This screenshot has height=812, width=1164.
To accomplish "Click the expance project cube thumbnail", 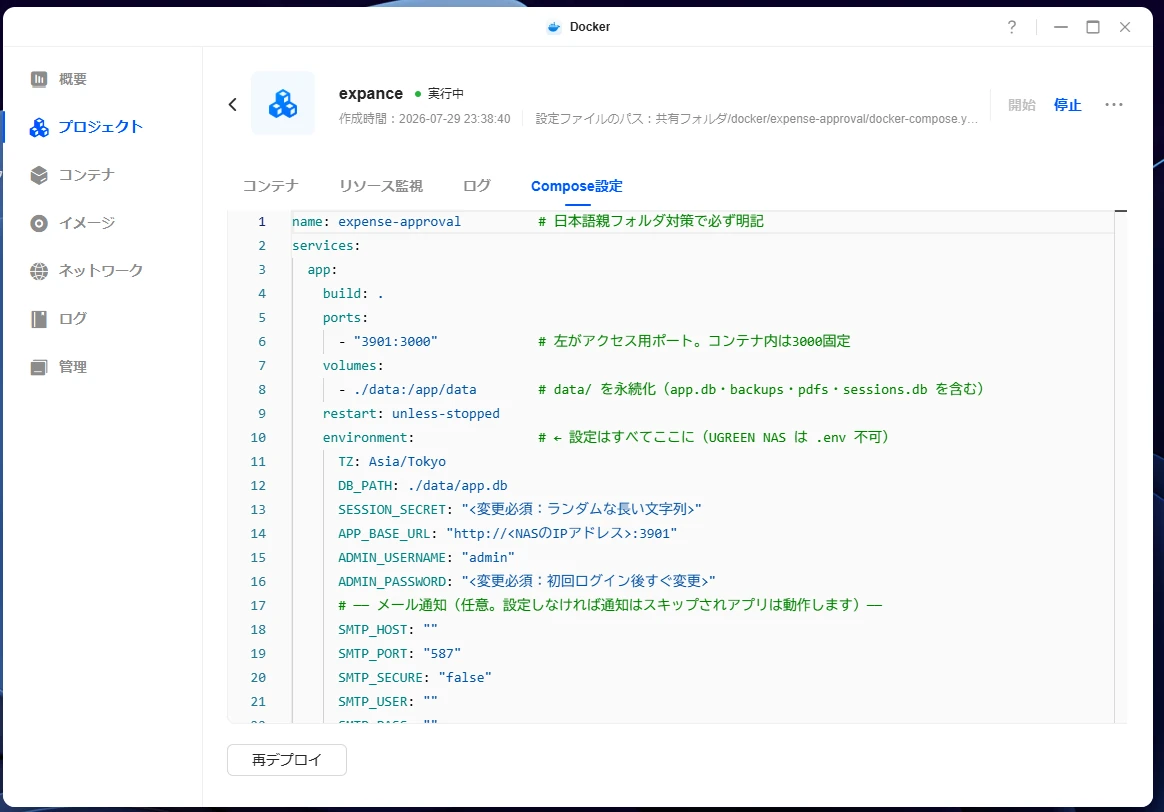I will click(283, 103).
